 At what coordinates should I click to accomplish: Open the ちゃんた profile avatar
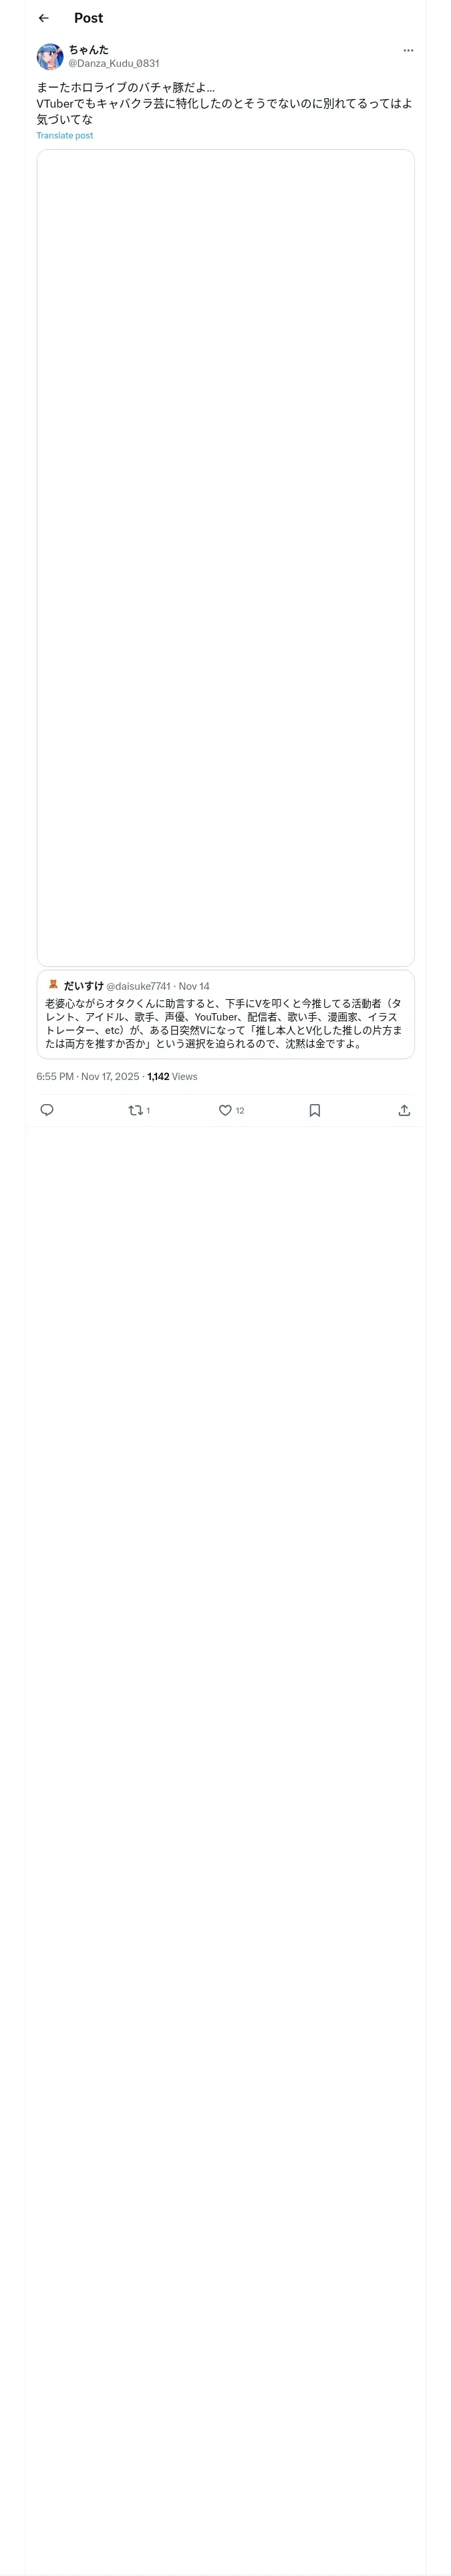tap(50, 56)
